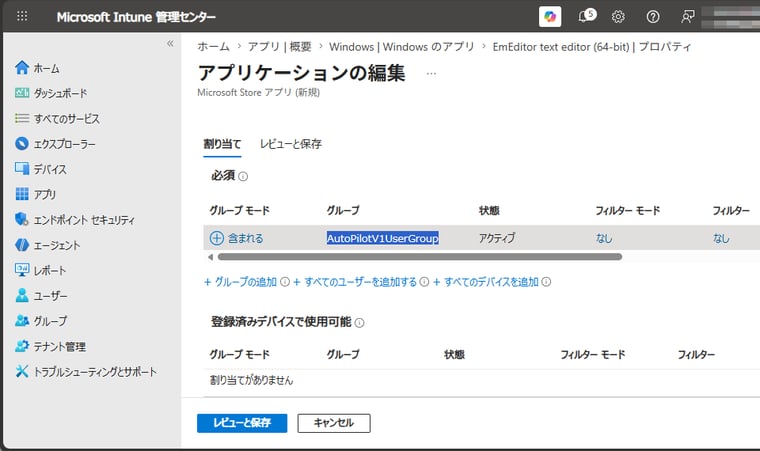The width and height of the screenshot is (760, 451).
Task: Open the settings gear icon
Action: 618,17
